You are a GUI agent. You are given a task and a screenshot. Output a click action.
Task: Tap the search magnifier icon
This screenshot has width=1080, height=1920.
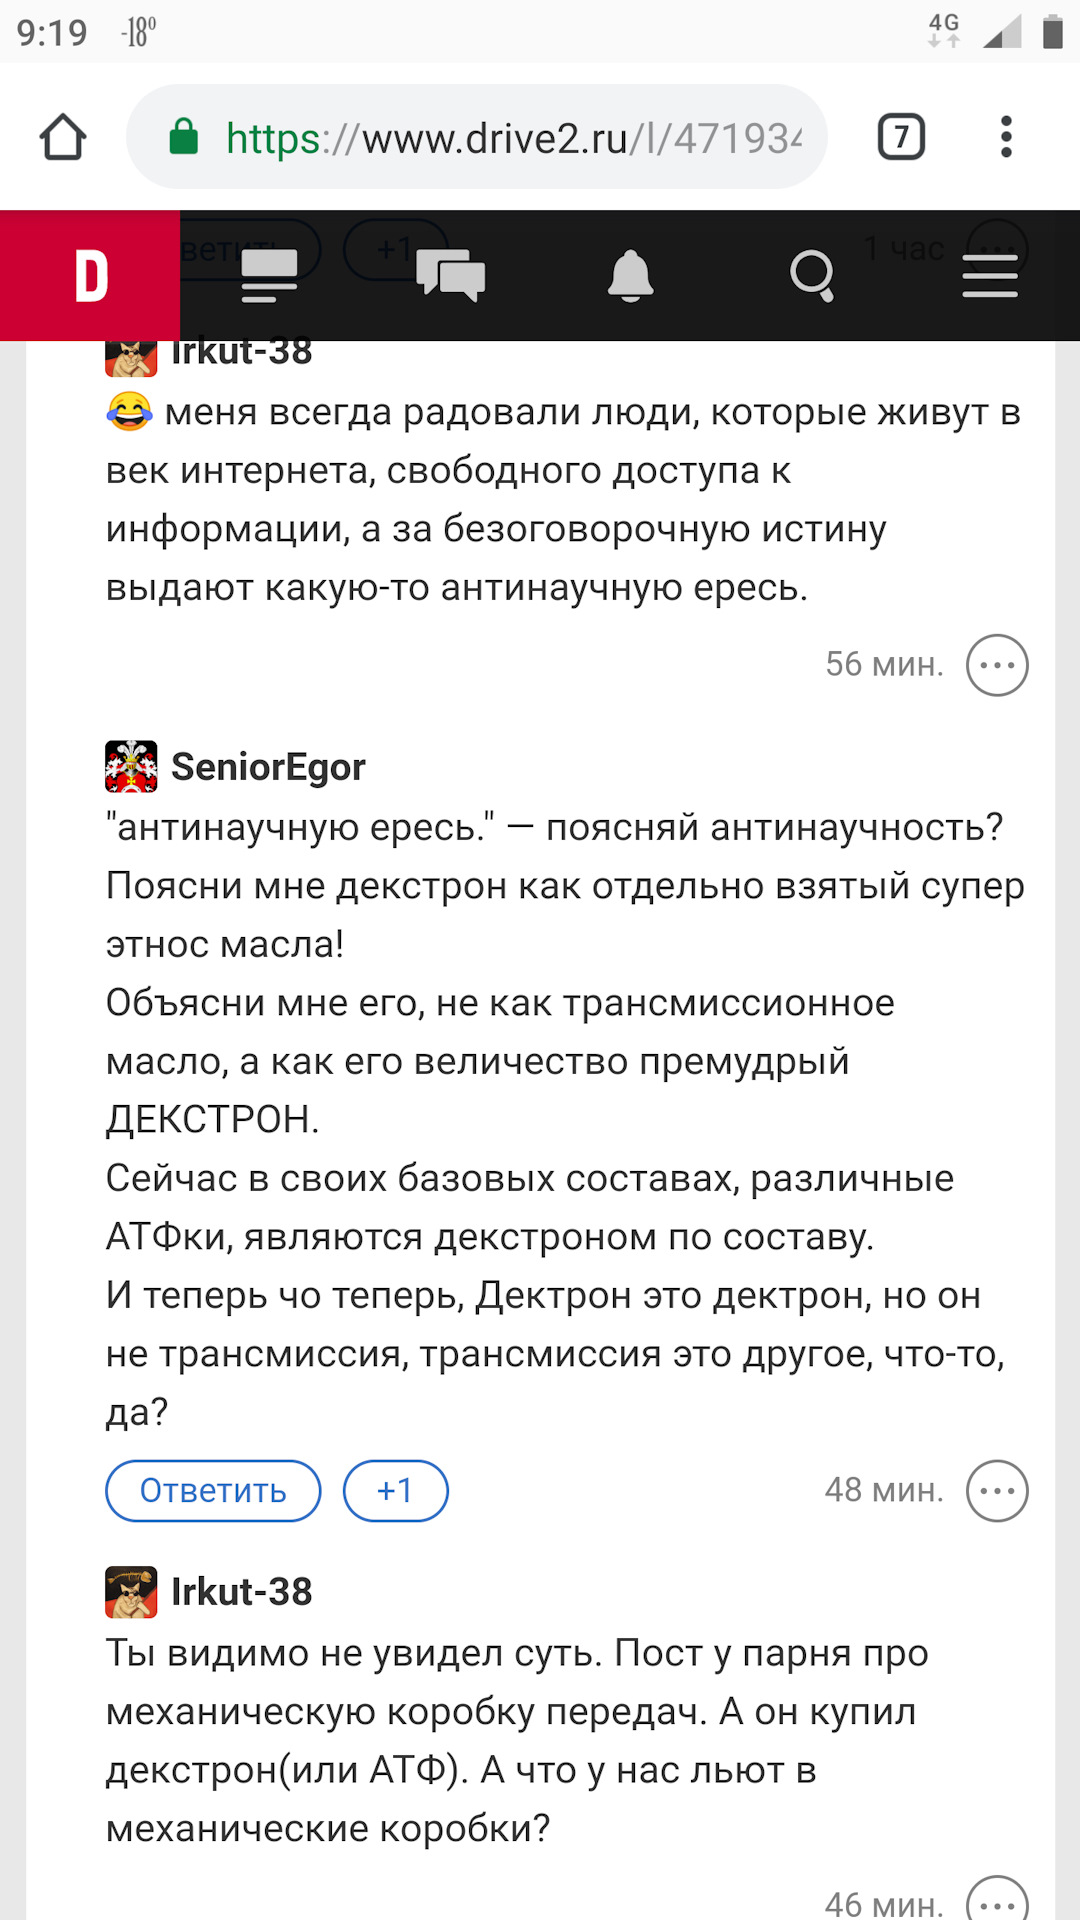[811, 276]
